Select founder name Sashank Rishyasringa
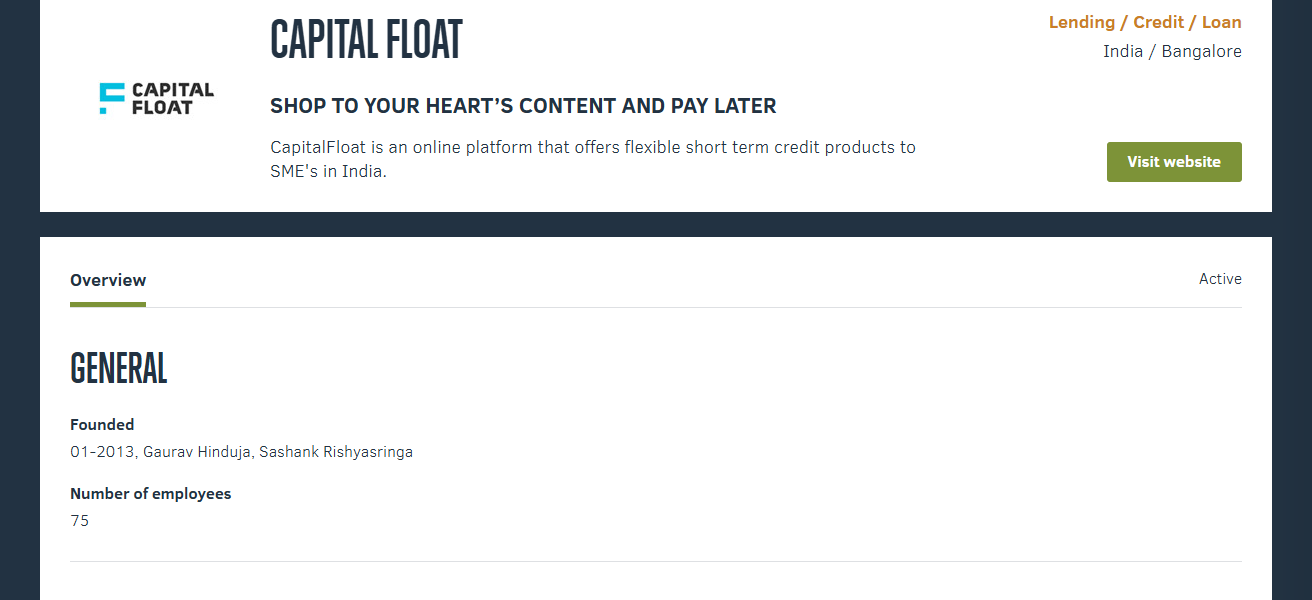The width and height of the screenshot is (1312, 600). tap(337, 451)
